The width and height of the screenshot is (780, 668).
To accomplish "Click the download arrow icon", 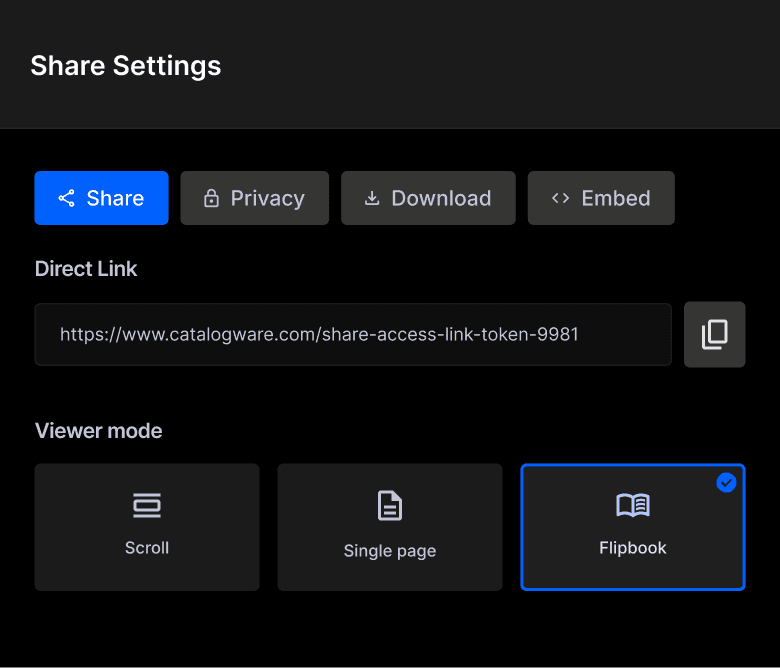I will pyautogui.click(x=372, y=198).
